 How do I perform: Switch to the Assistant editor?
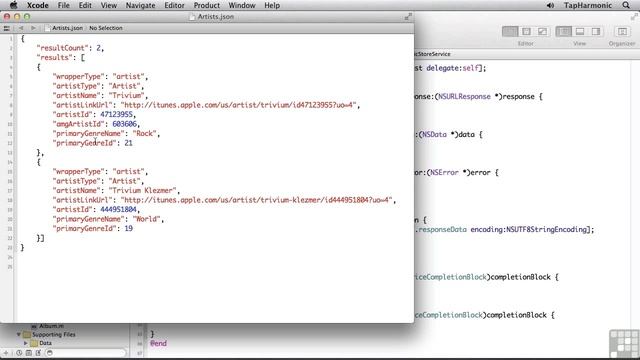[527, 31]
